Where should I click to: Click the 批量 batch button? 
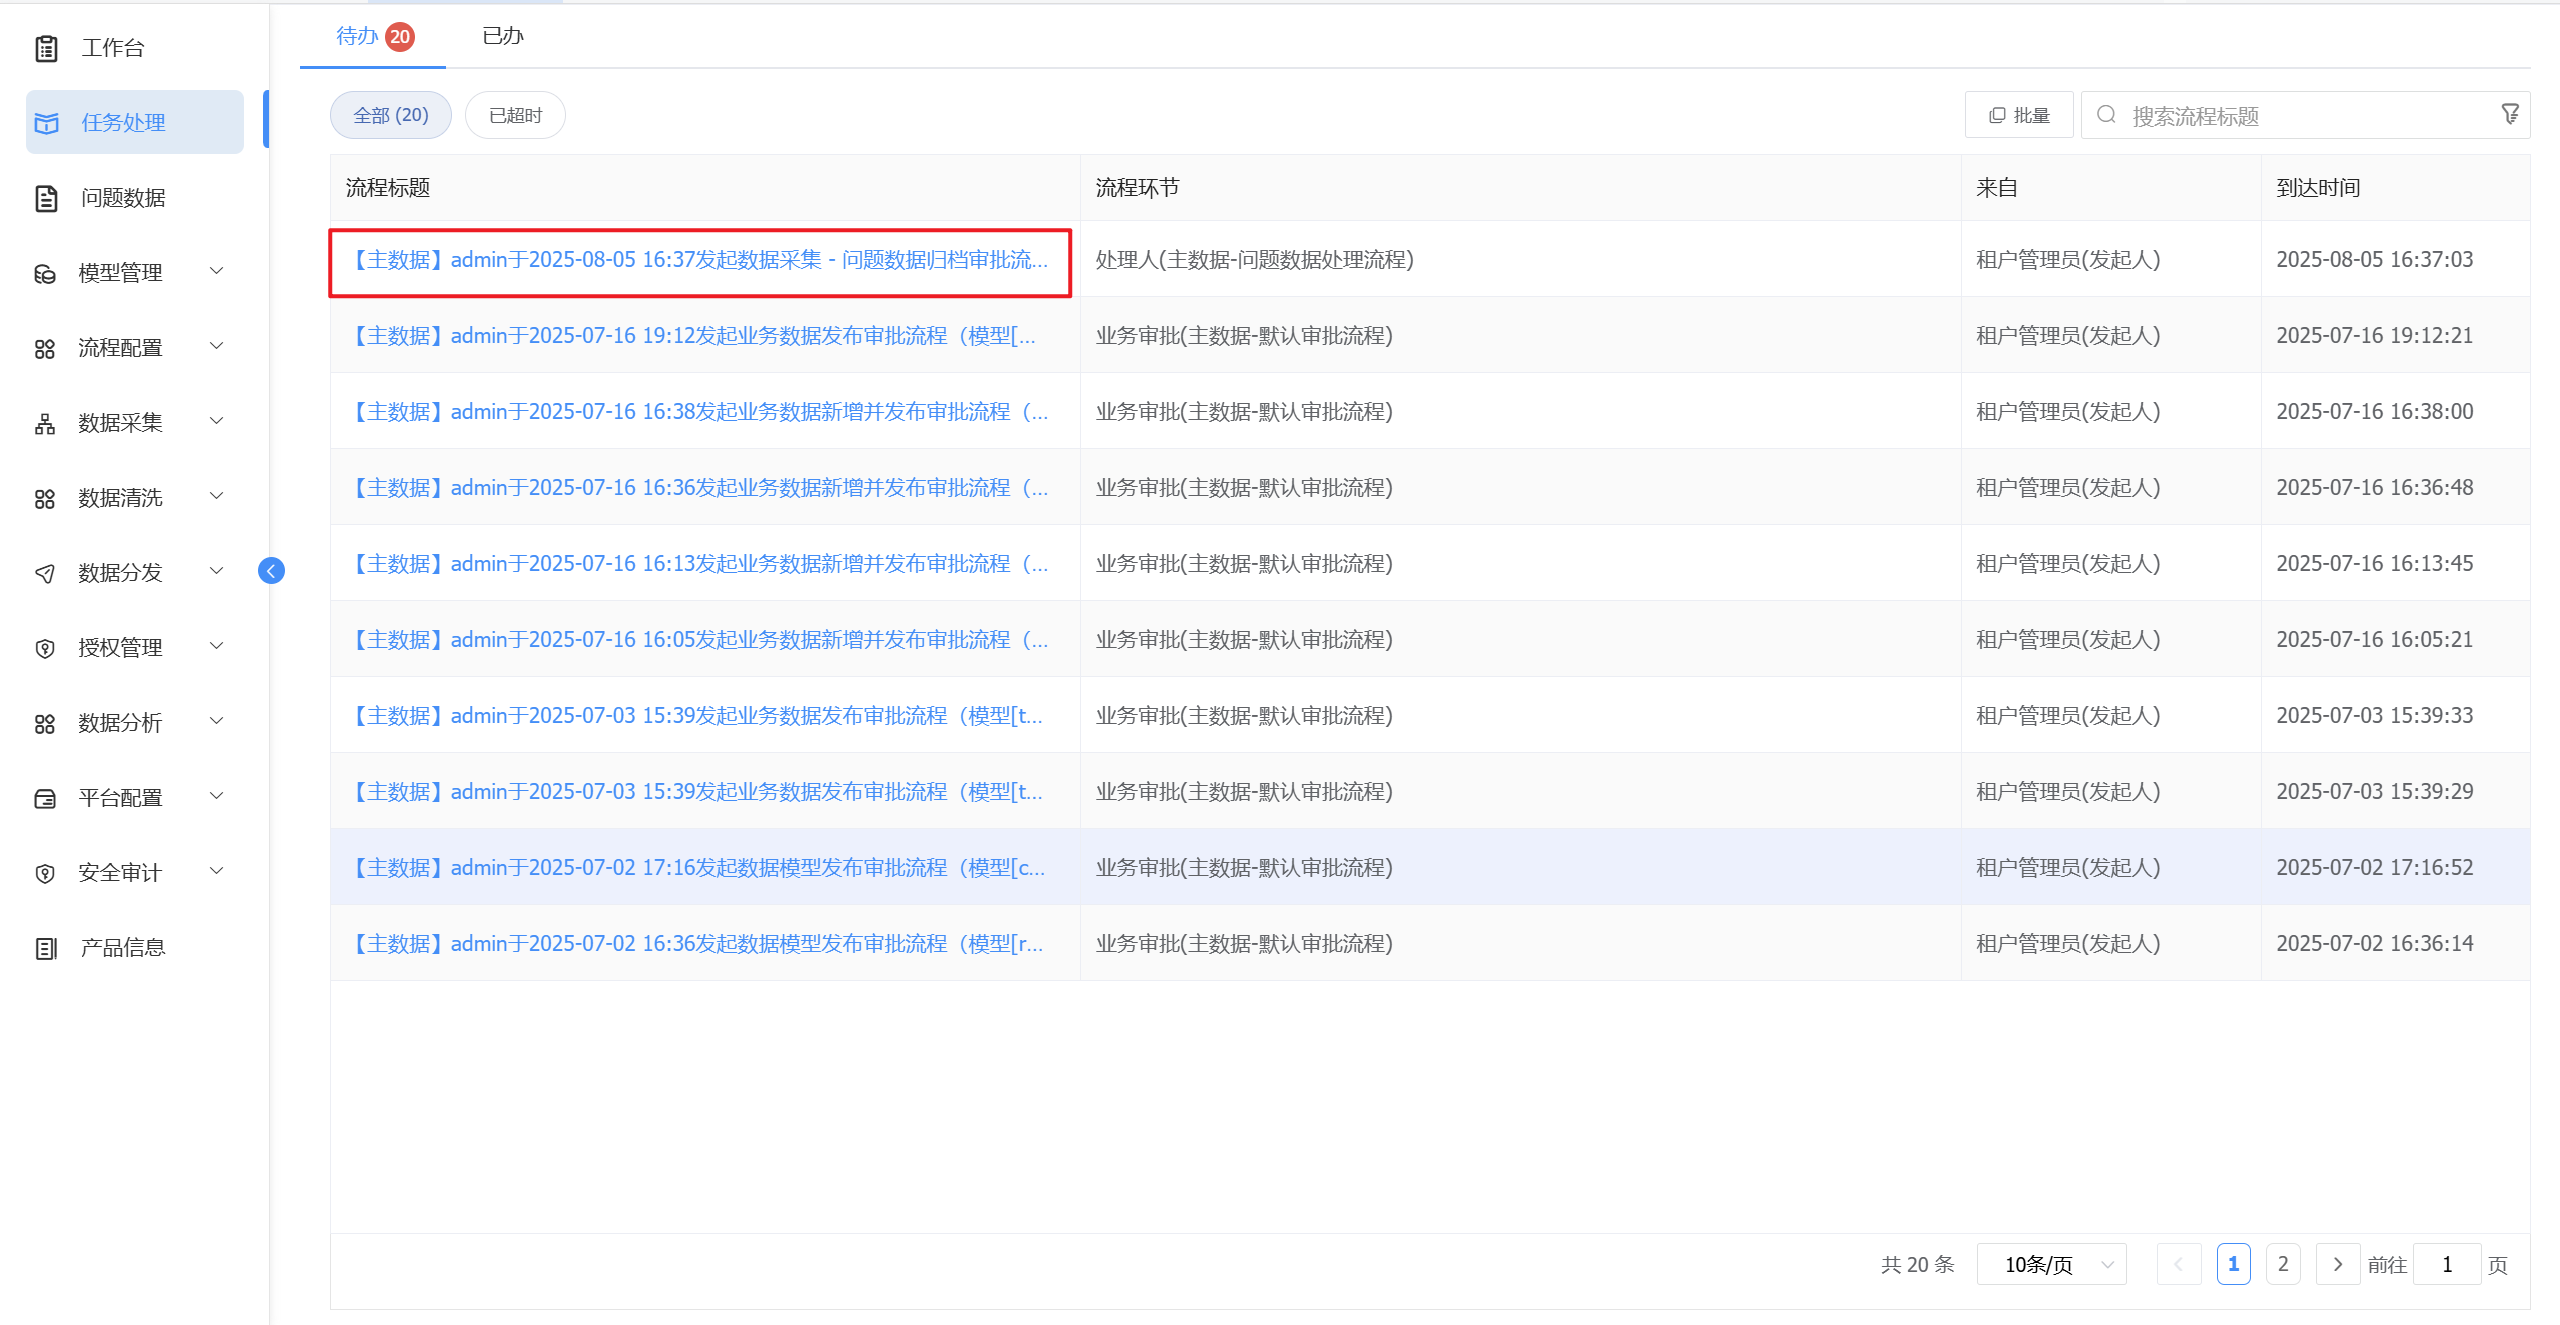(2019, 116)
